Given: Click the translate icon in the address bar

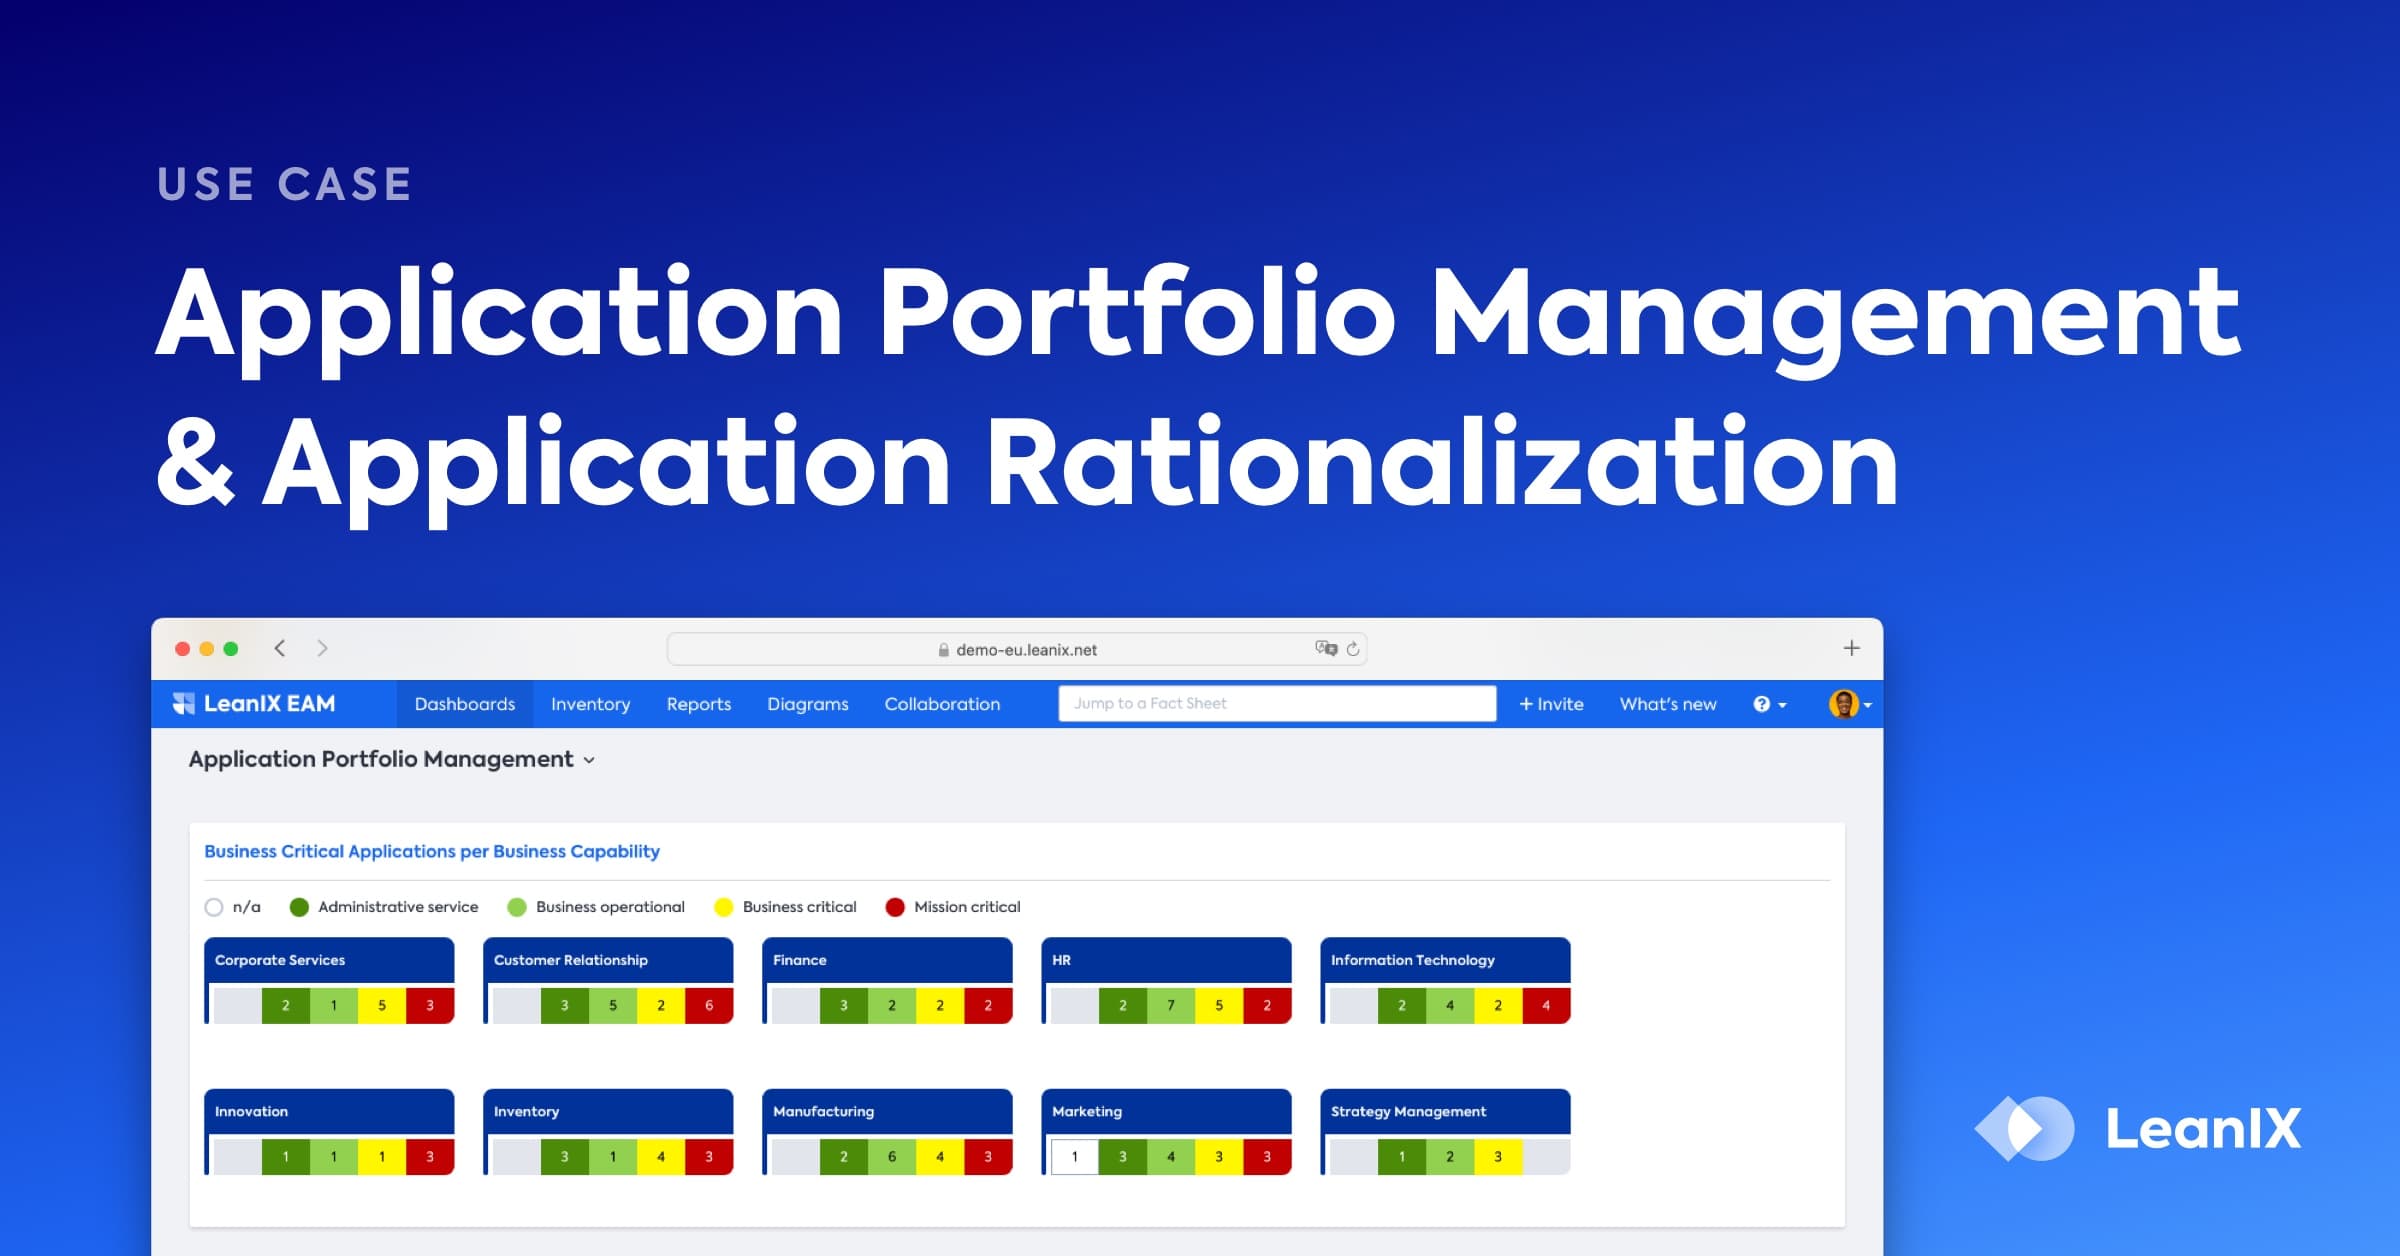Looking at the screenshot, I should click(x=1325, y=648).
